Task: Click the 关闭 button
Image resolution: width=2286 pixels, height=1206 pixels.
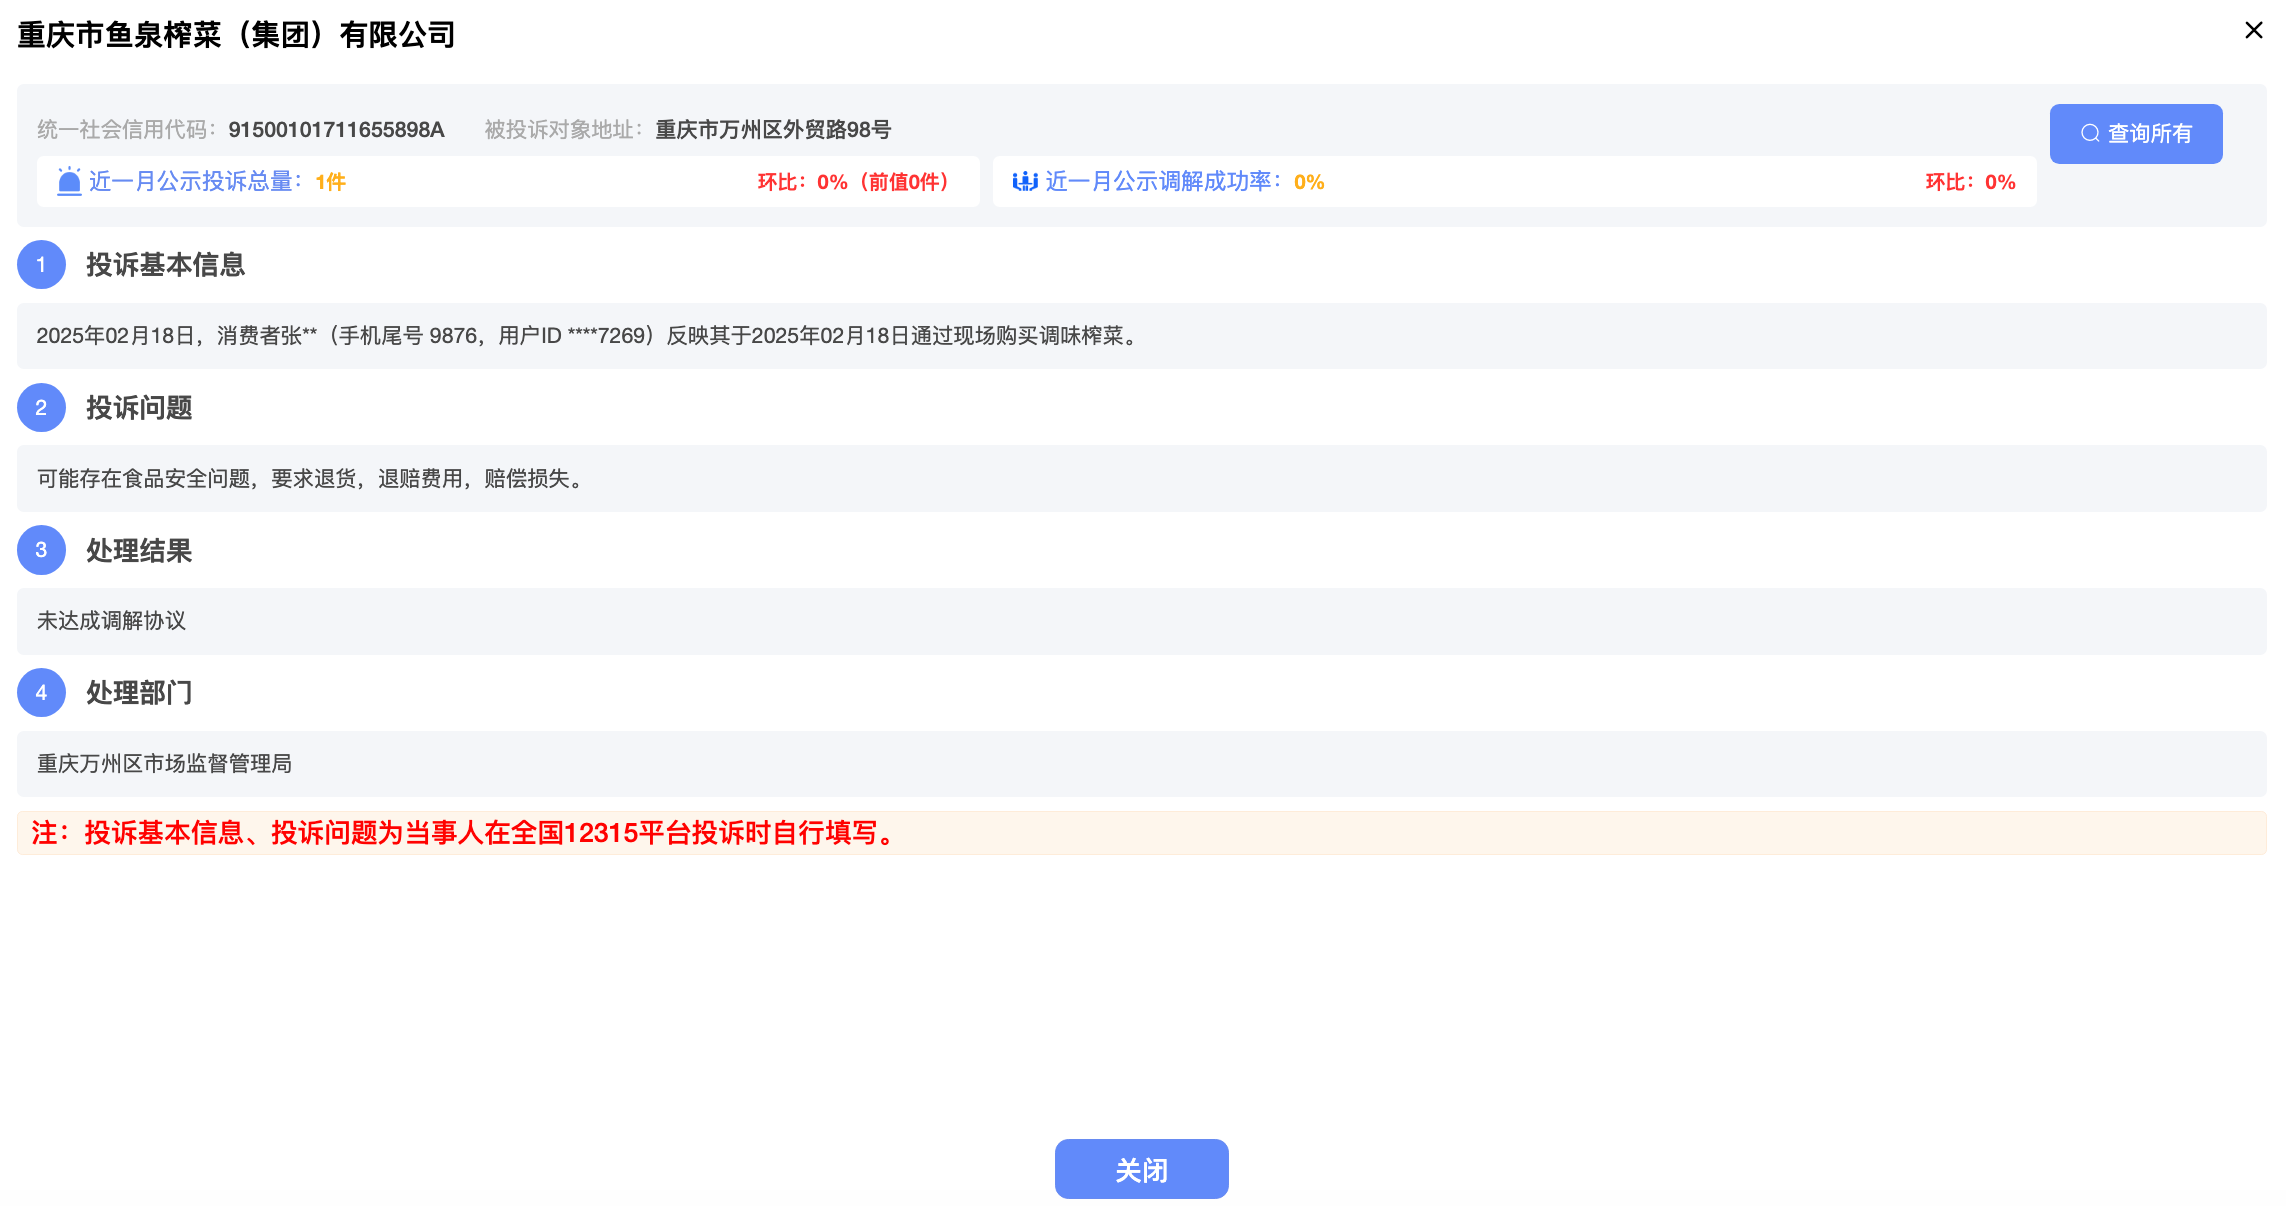Action: (1141, 1169)
